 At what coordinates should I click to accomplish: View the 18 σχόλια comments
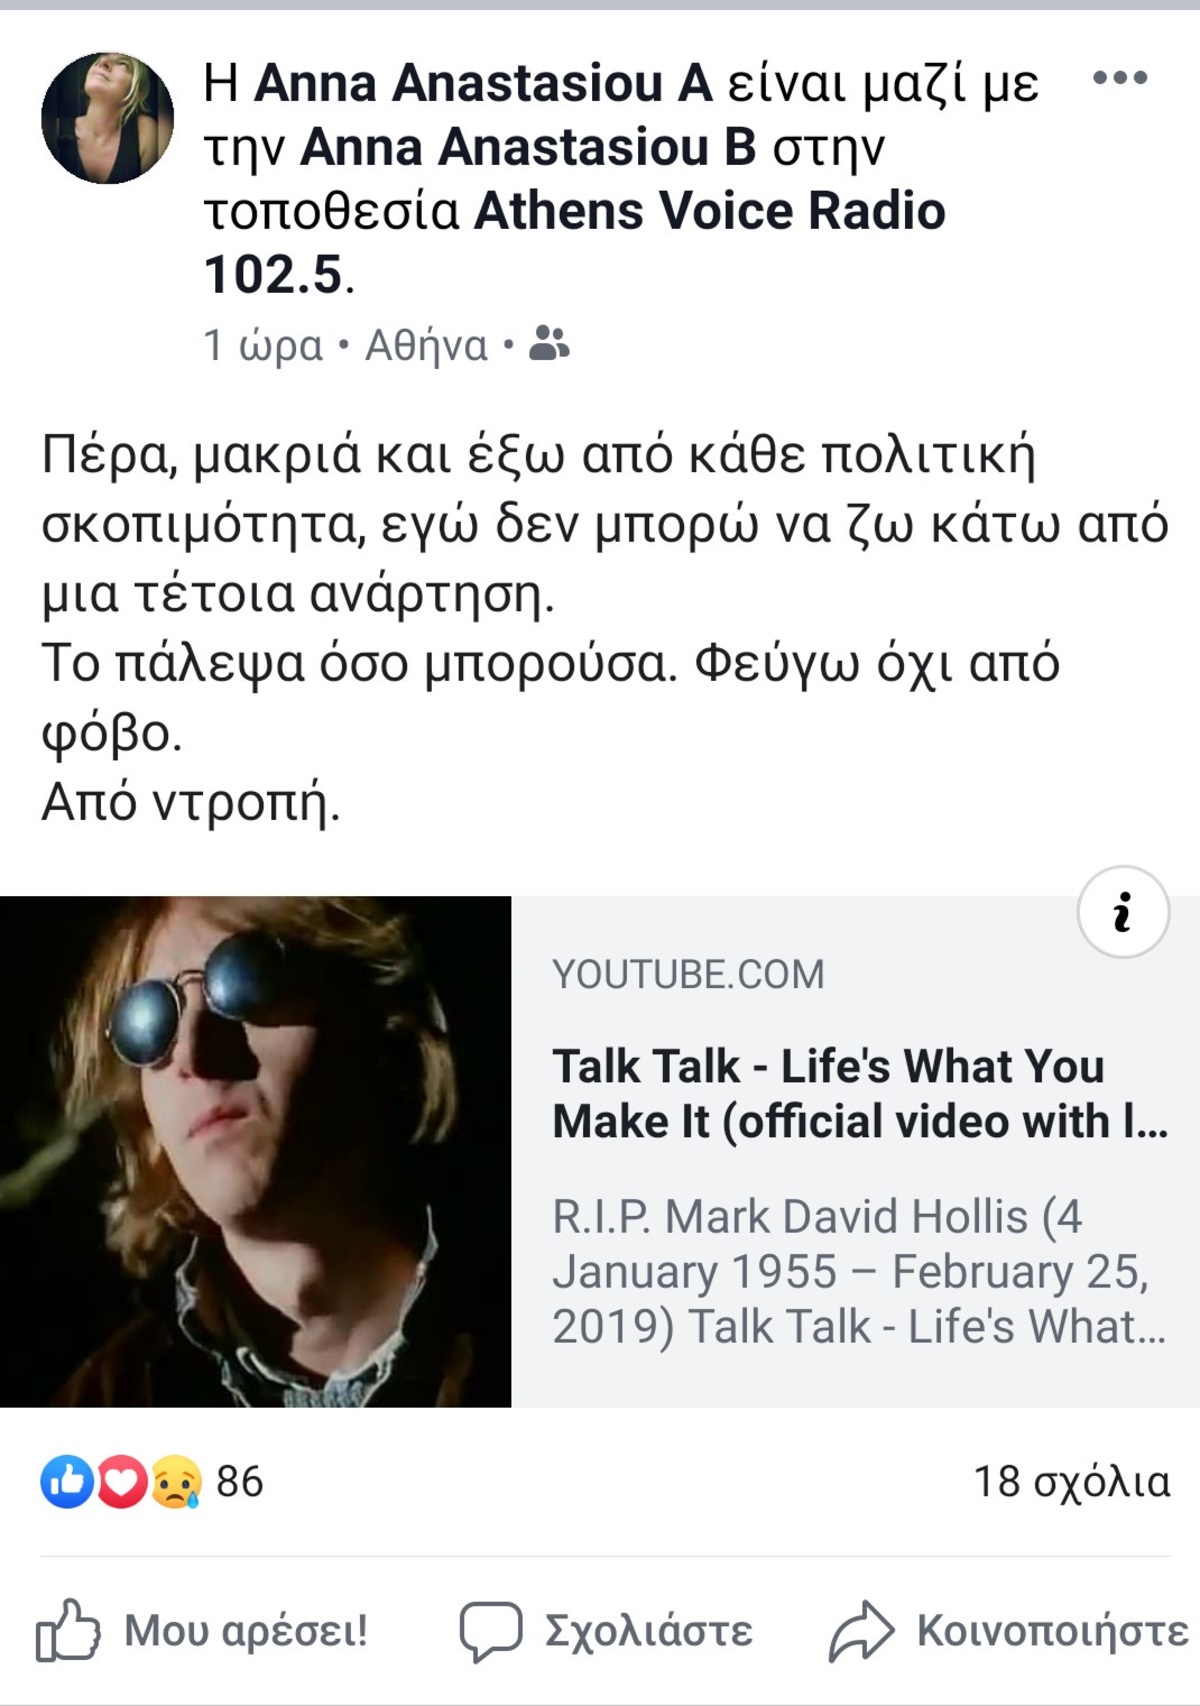pyautogui.click(x=1072, y=1482)
